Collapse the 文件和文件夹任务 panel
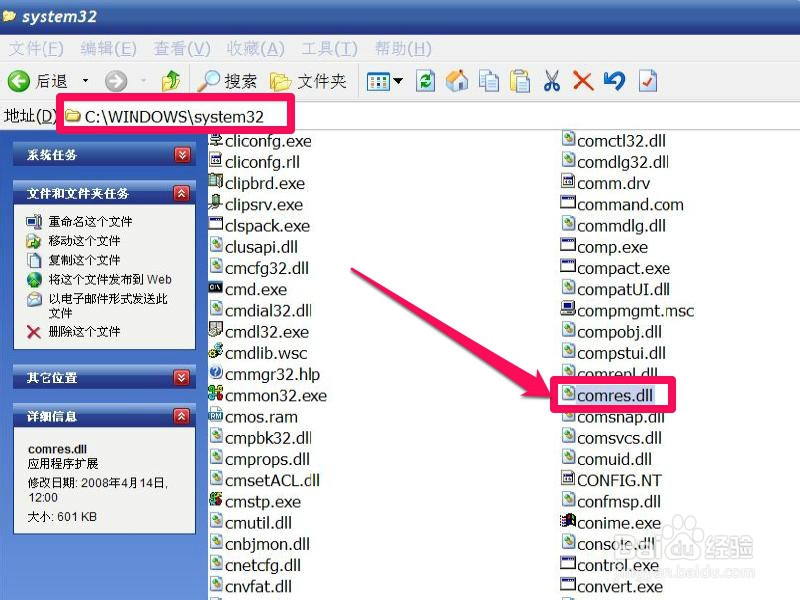The height and width of the screenshot is (600, 800). coord(182,193)
